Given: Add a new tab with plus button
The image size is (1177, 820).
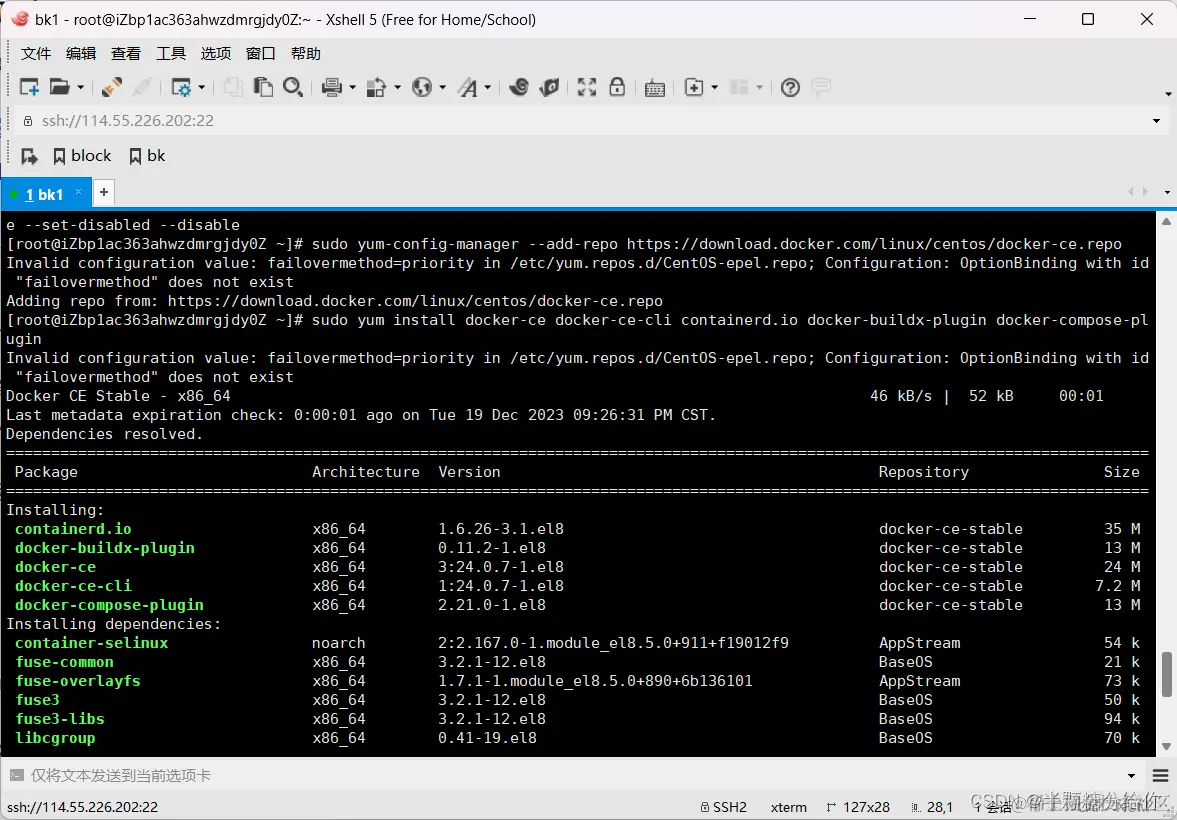Looking at the screenshot, I should pyautogui.click(x=104, y=192).
